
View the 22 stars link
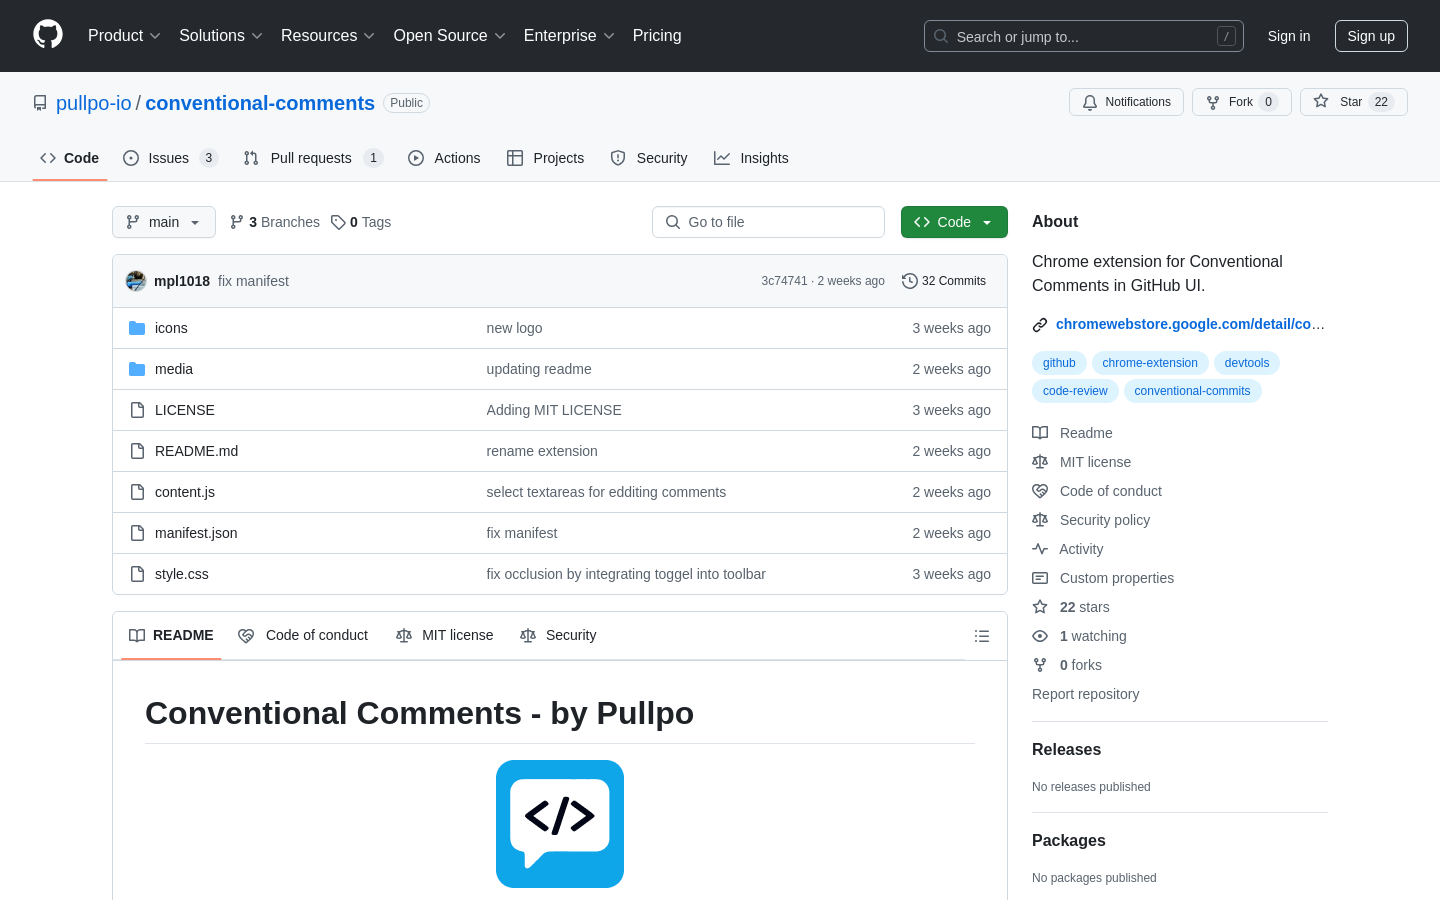coord(1071,607)
